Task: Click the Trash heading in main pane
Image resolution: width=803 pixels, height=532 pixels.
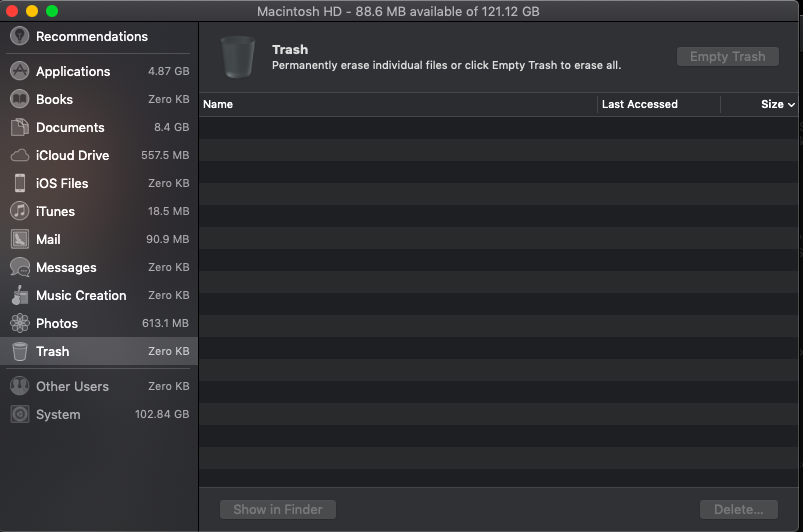Action: [290, 50]
